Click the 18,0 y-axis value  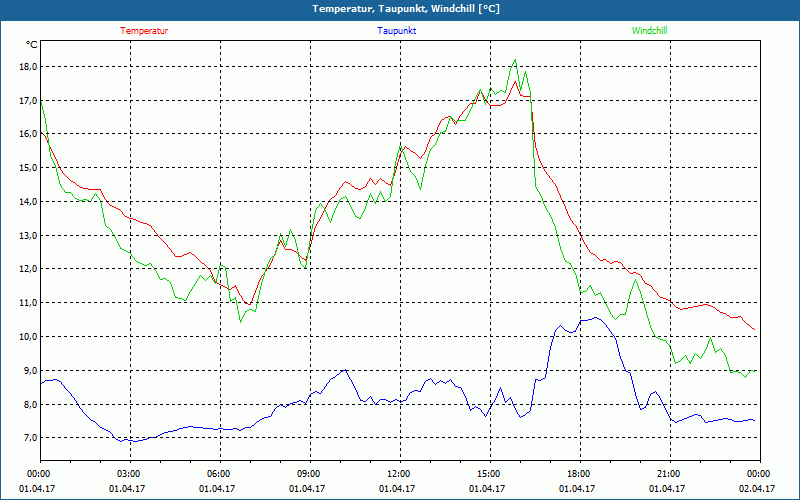[x=28, y=67]
